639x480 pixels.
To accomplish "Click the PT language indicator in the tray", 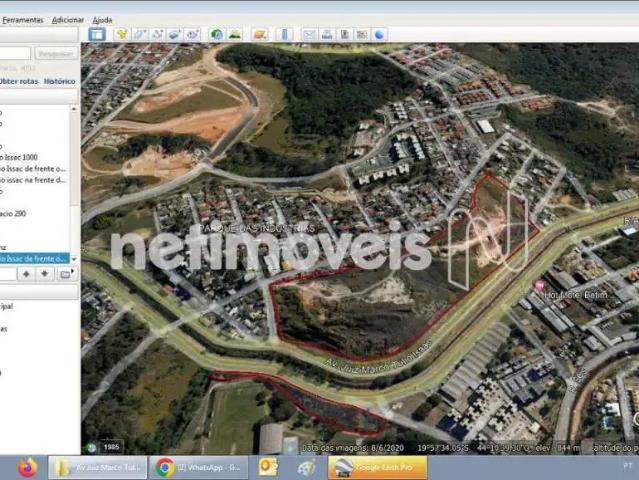I will (x=628, y=466).
